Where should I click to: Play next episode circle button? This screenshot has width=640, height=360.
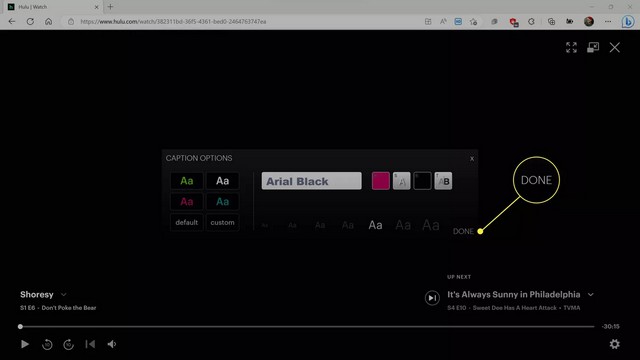coord(432,298)
